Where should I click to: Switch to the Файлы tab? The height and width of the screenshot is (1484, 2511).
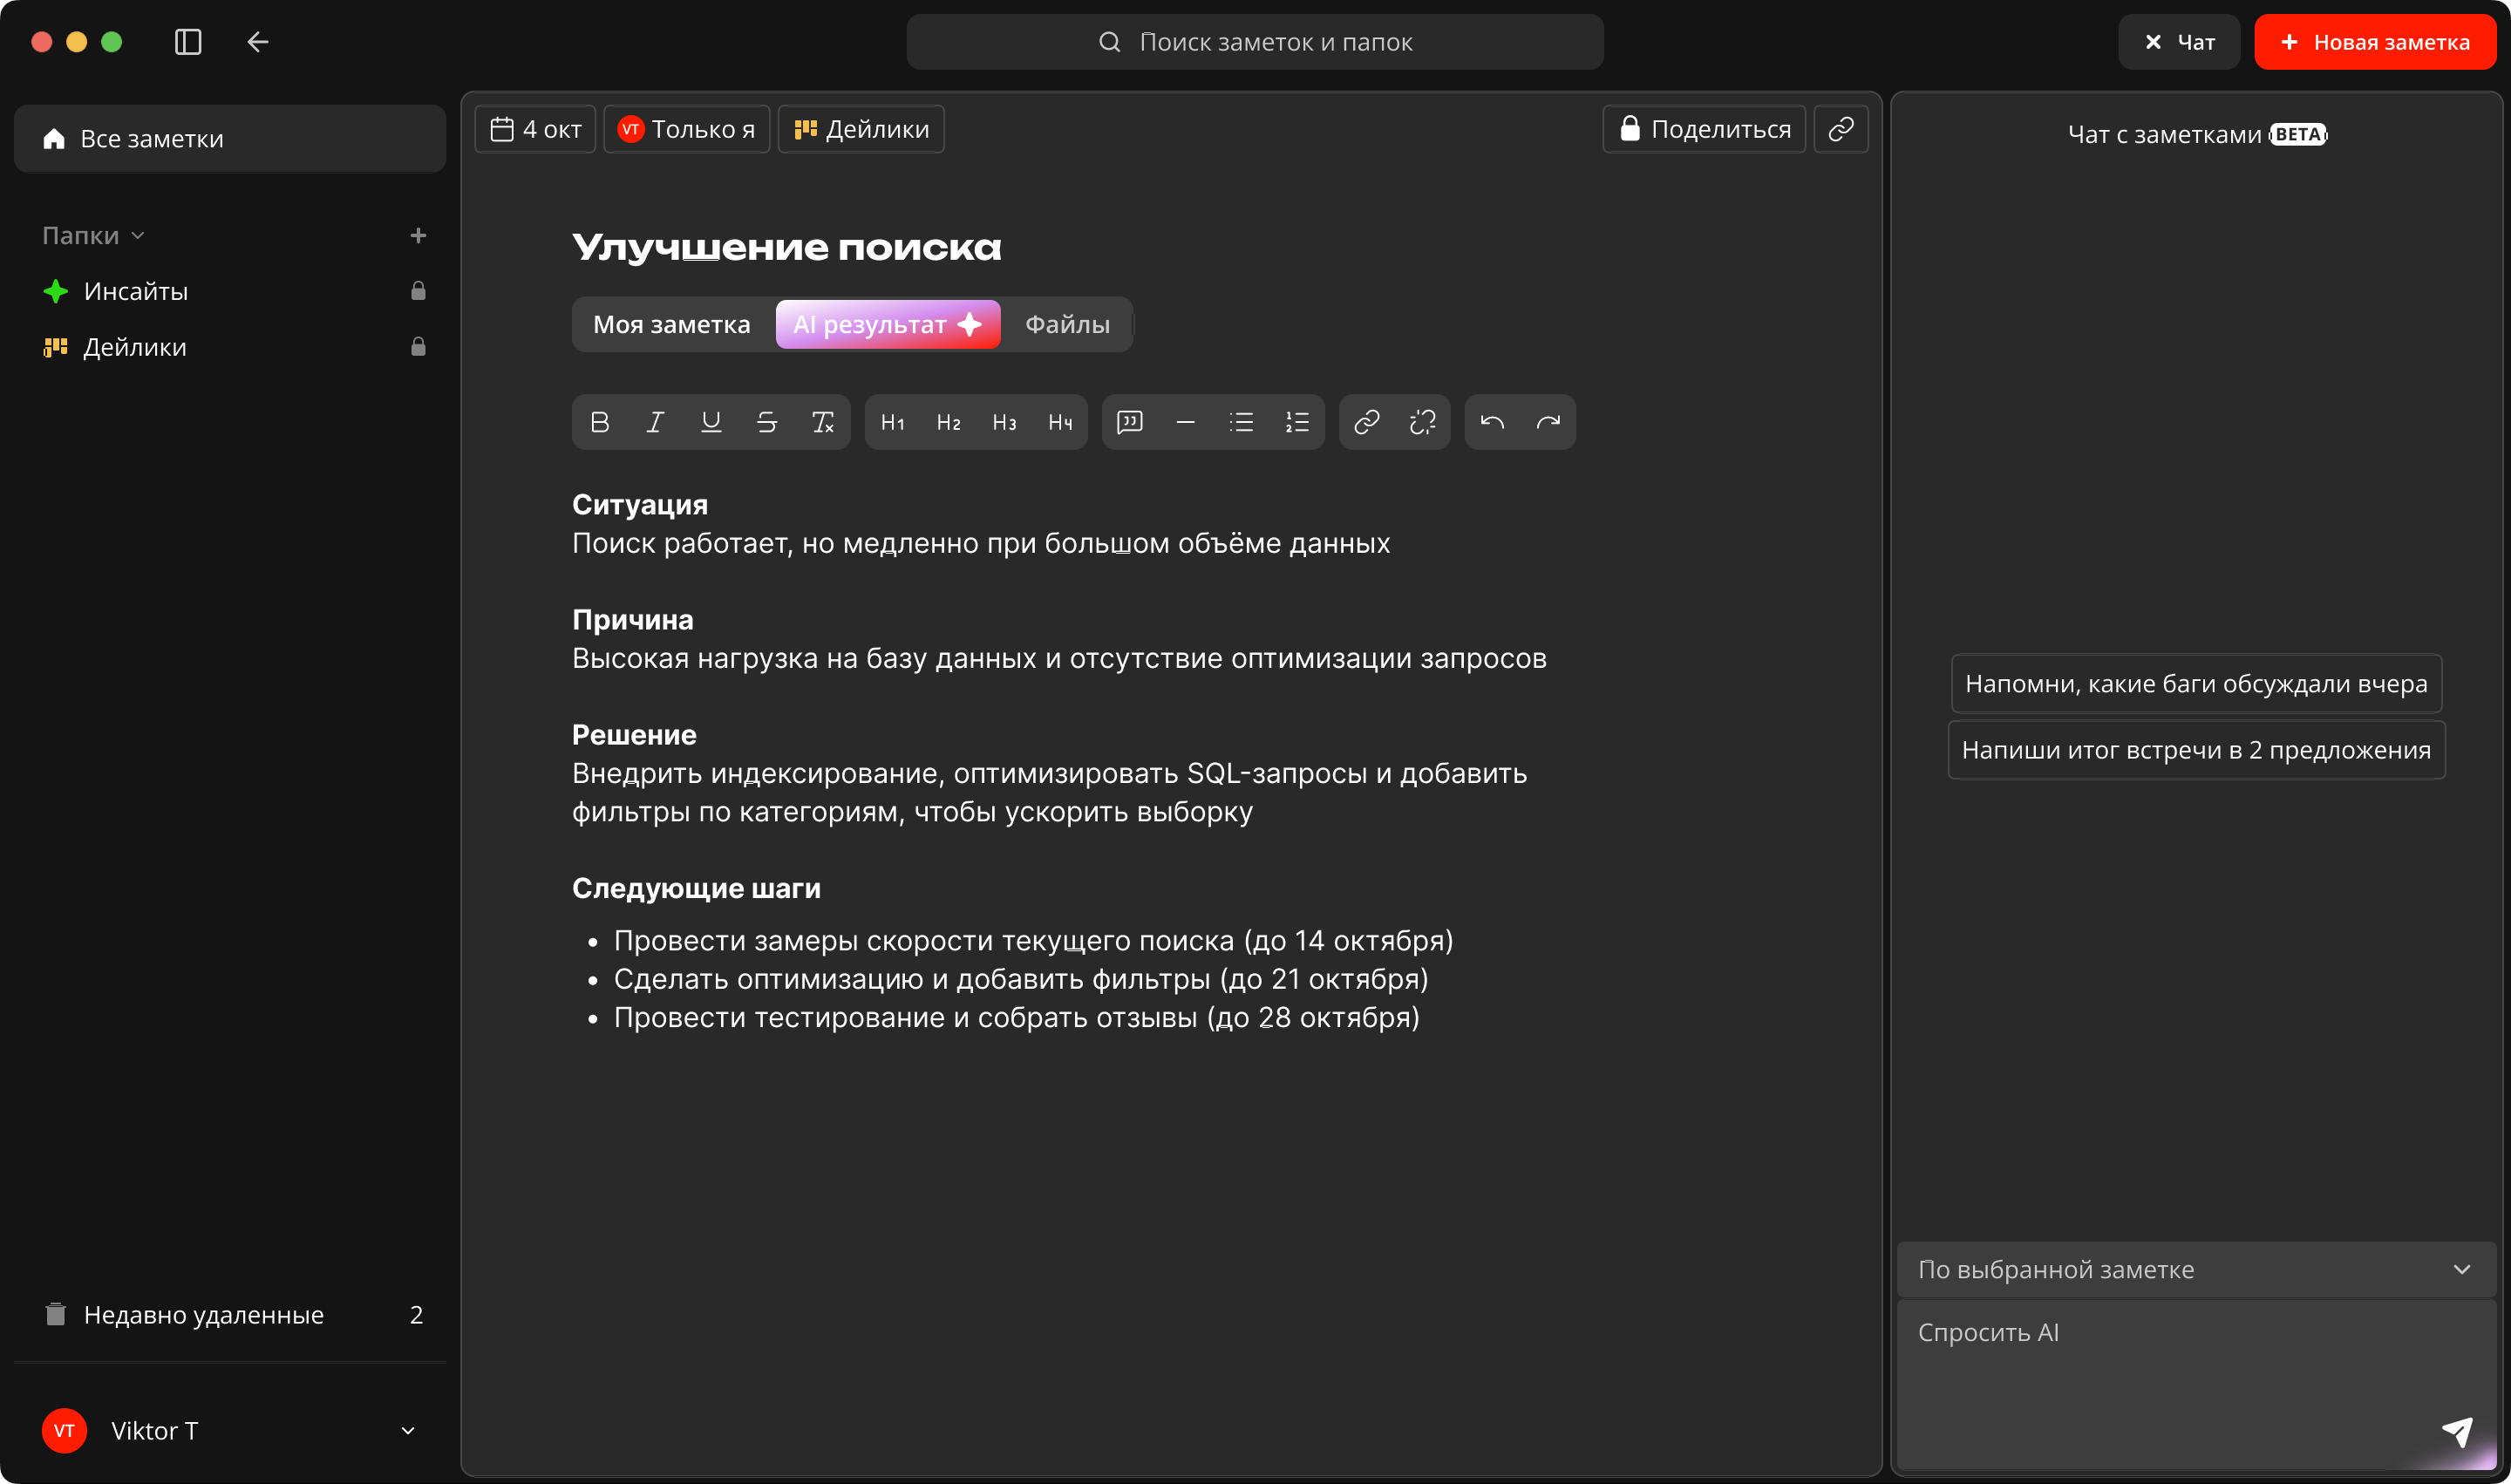1066,324
